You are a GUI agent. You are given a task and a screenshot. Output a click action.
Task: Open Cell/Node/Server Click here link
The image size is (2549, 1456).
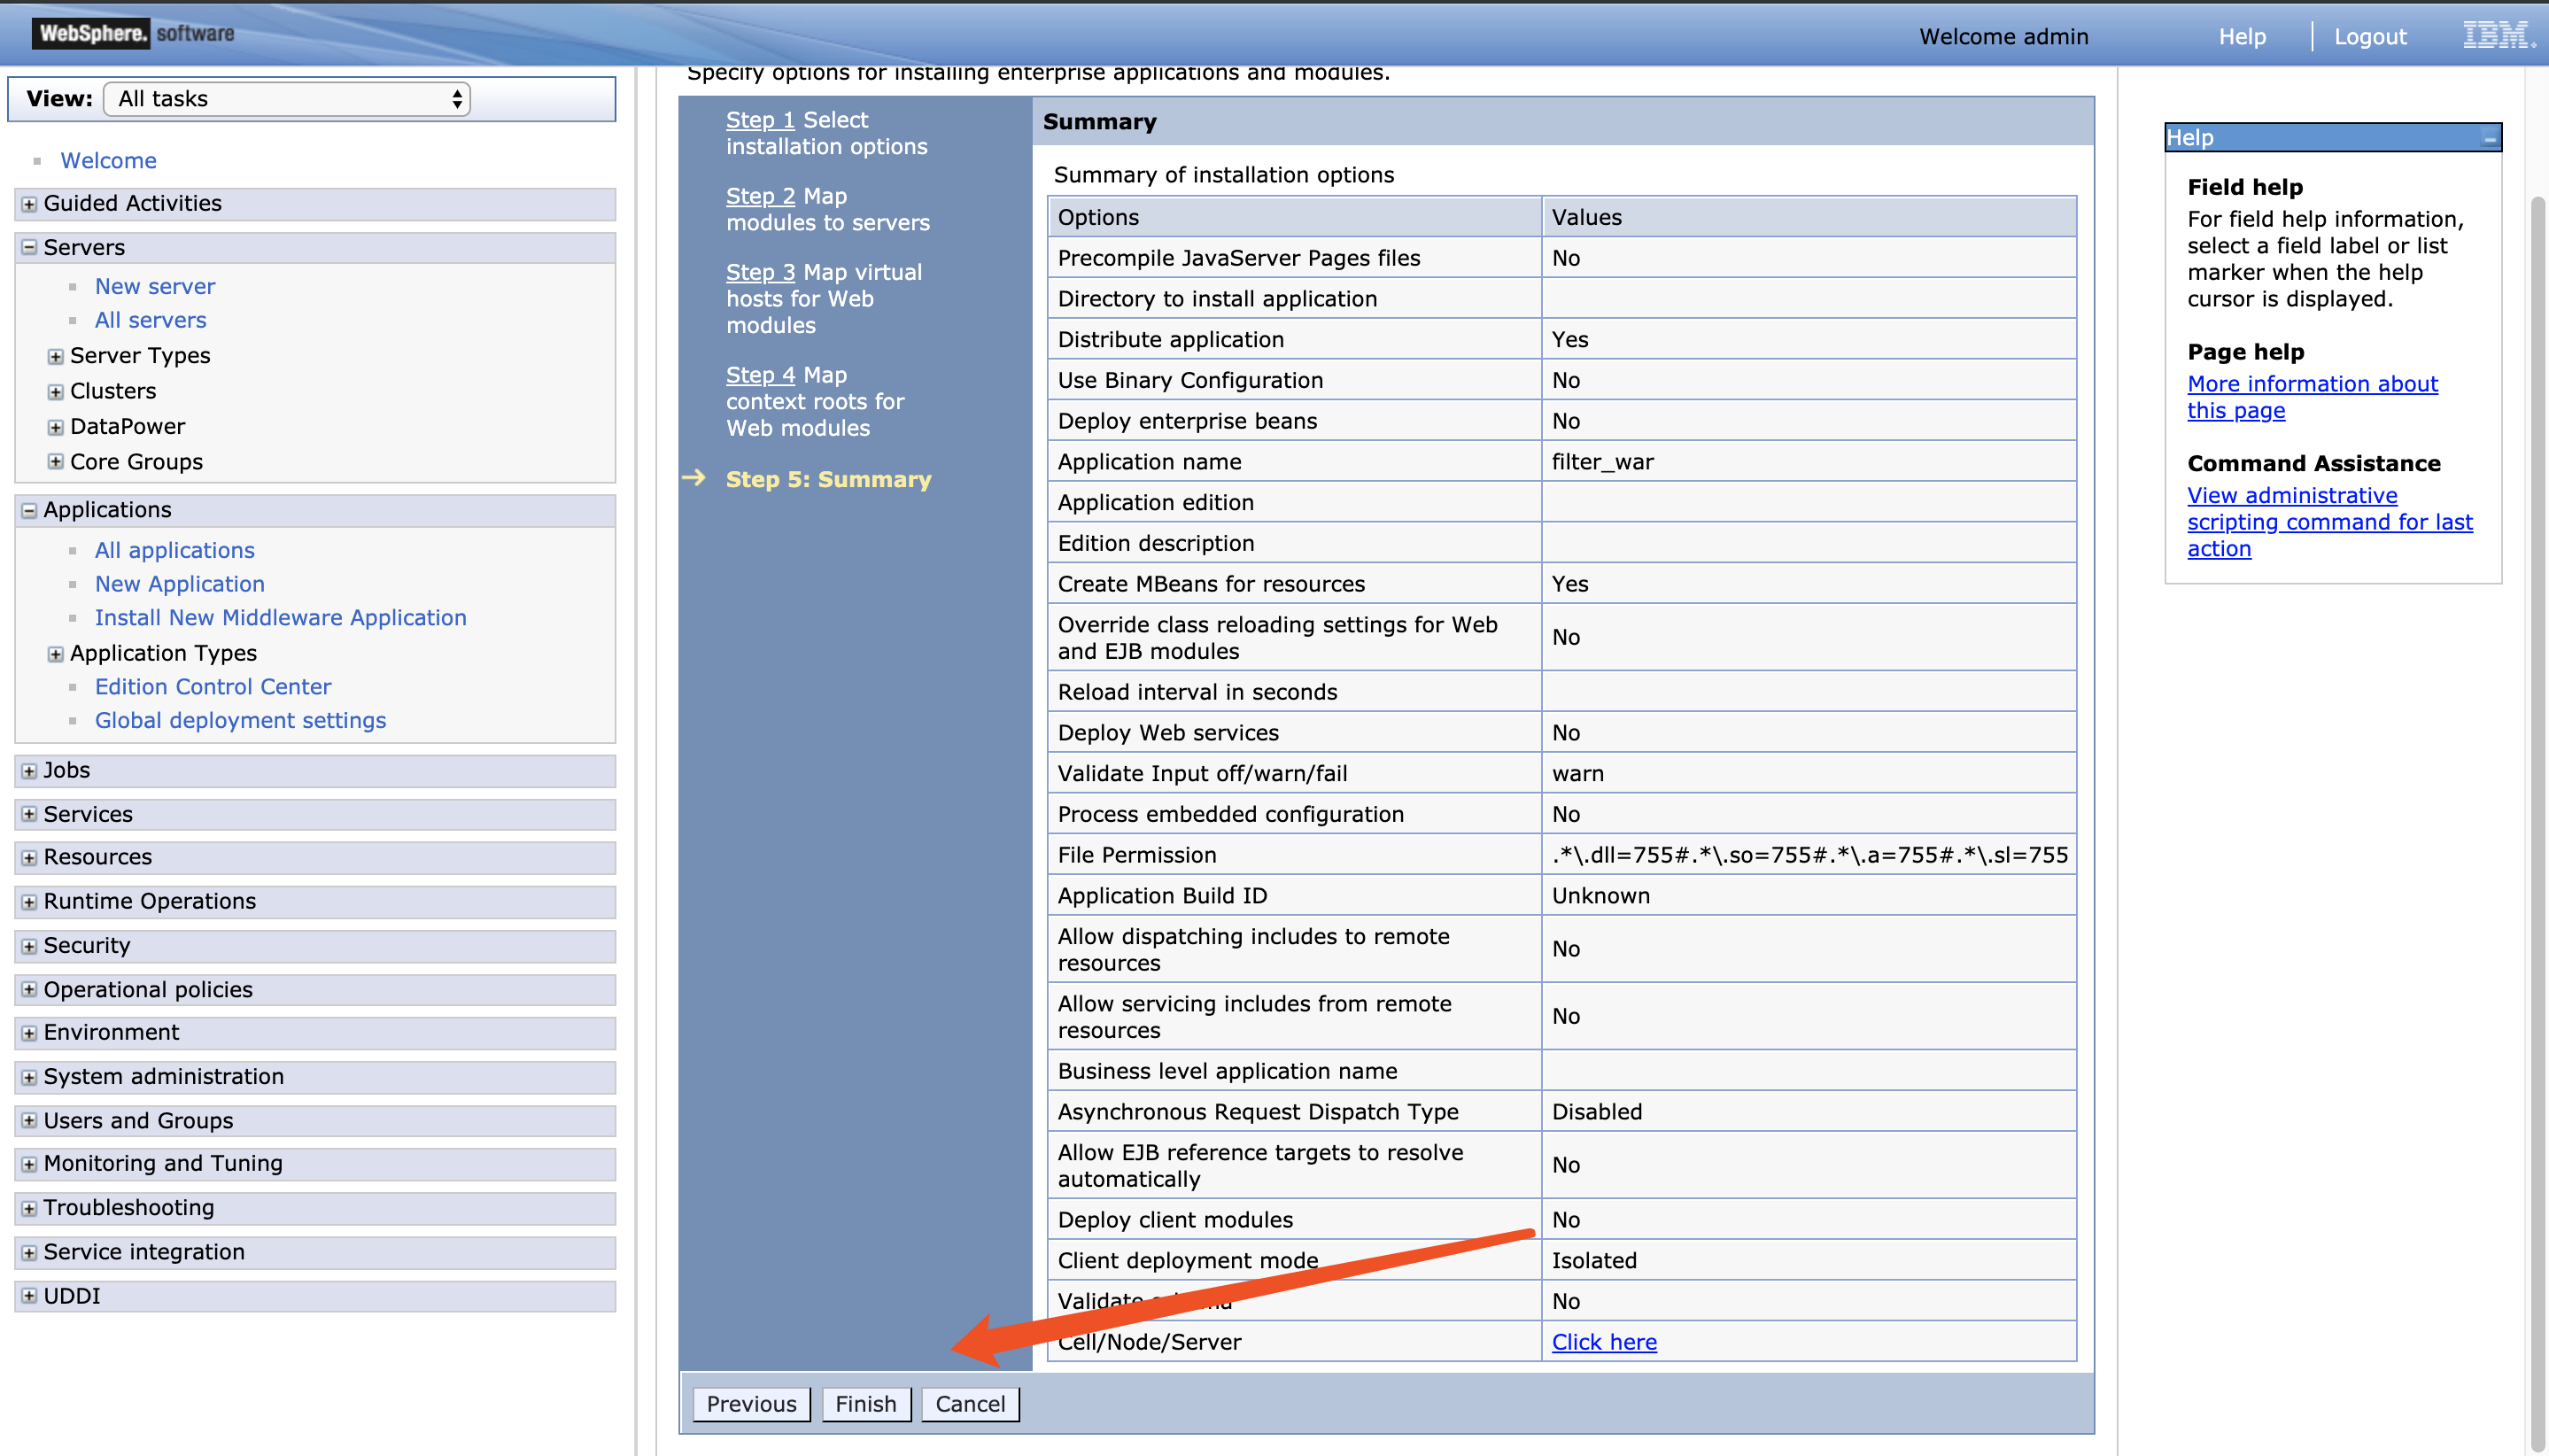pos(1603,1342)
